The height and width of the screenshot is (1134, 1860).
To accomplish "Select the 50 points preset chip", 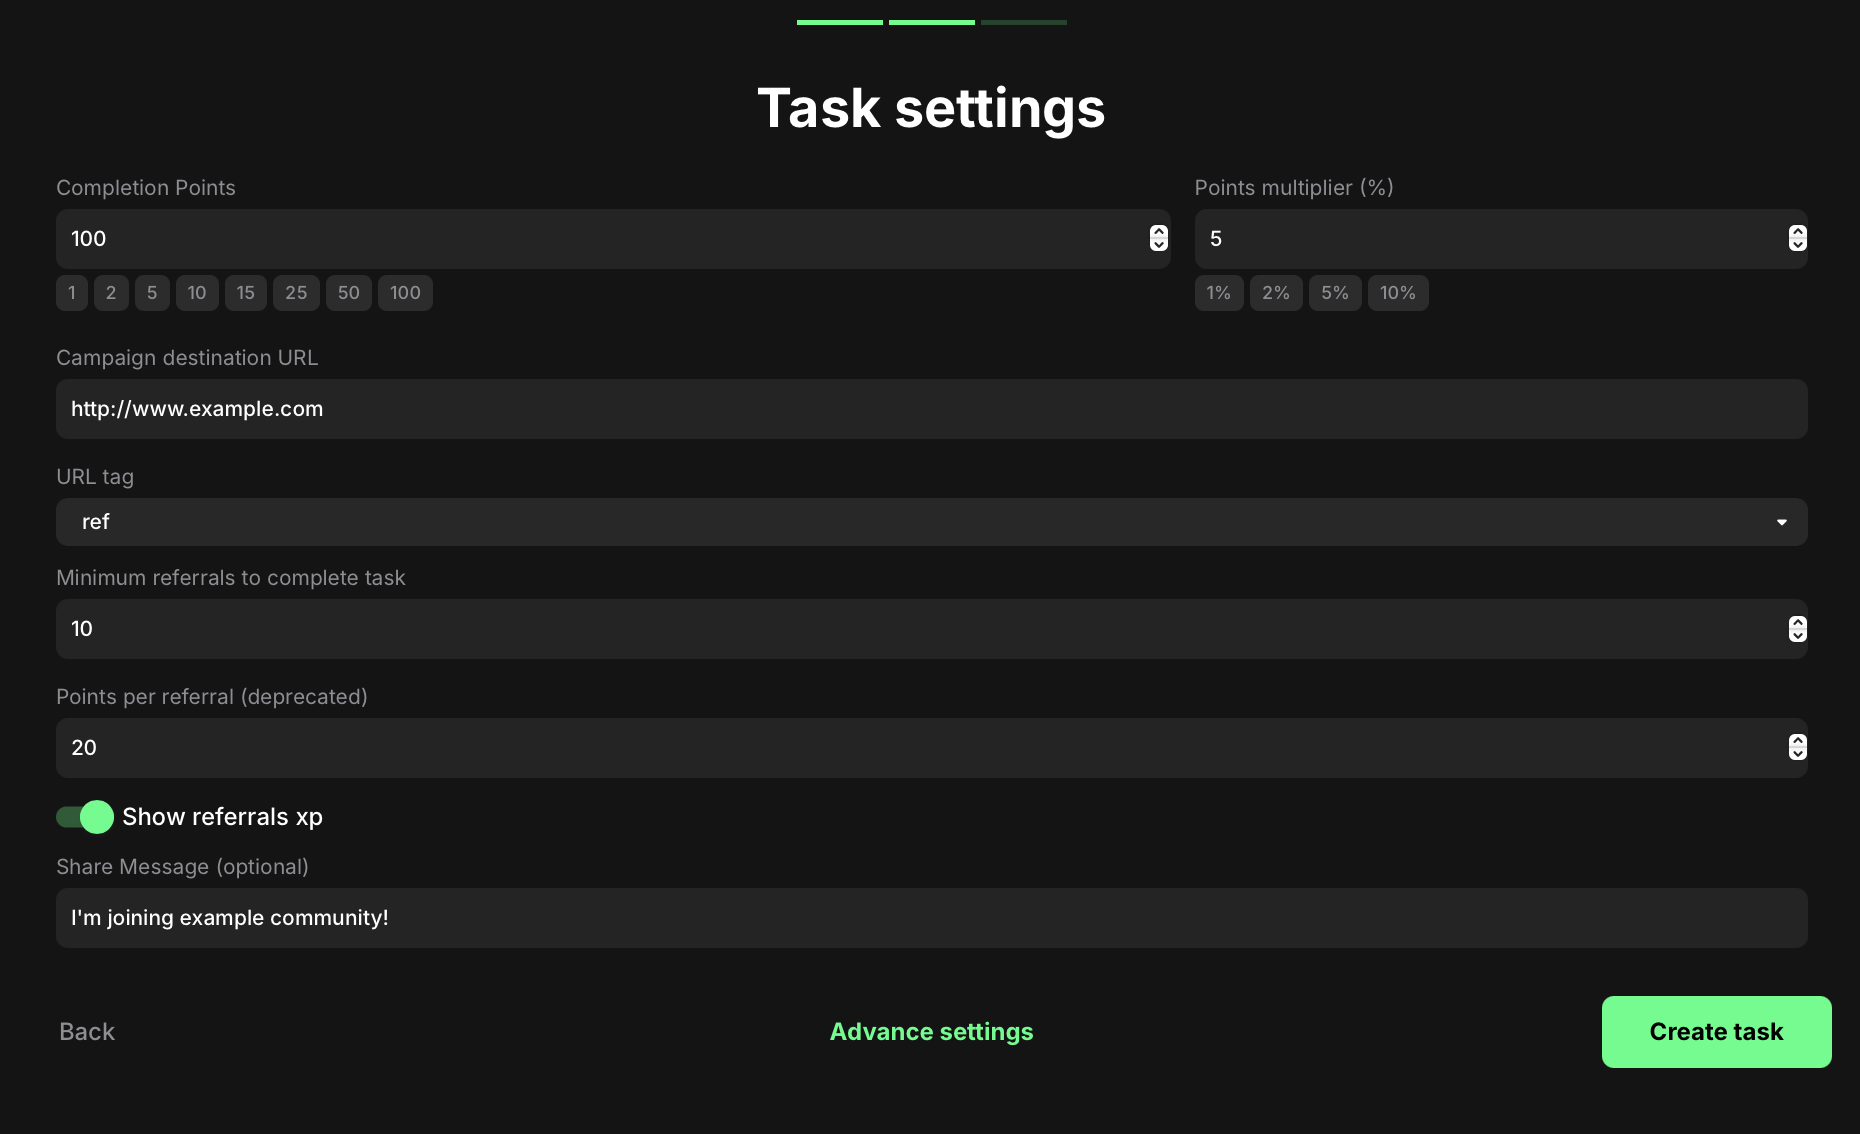I will point(348,293).
